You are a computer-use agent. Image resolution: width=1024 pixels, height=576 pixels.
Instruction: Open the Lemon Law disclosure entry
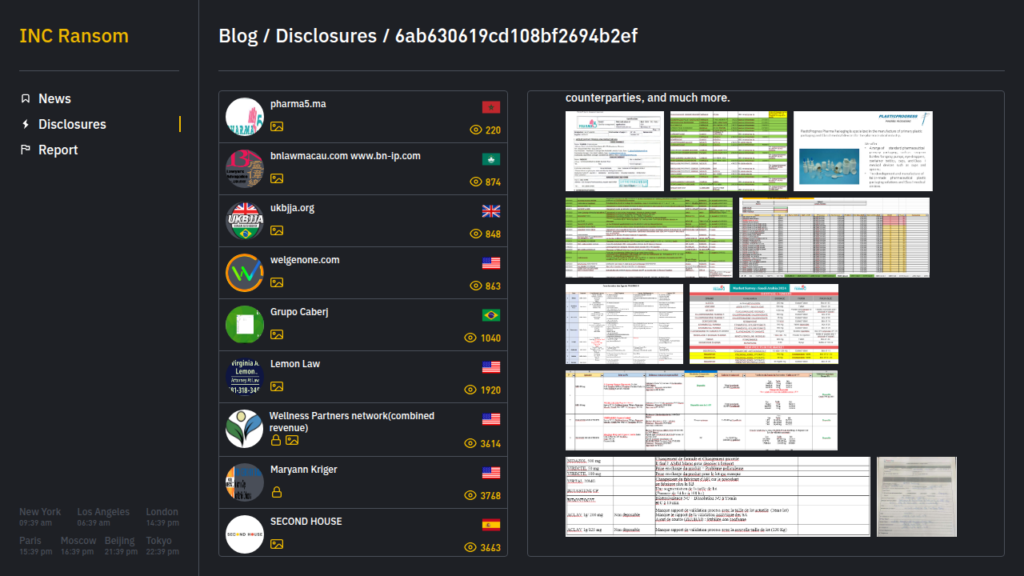[x=363, y=377]
